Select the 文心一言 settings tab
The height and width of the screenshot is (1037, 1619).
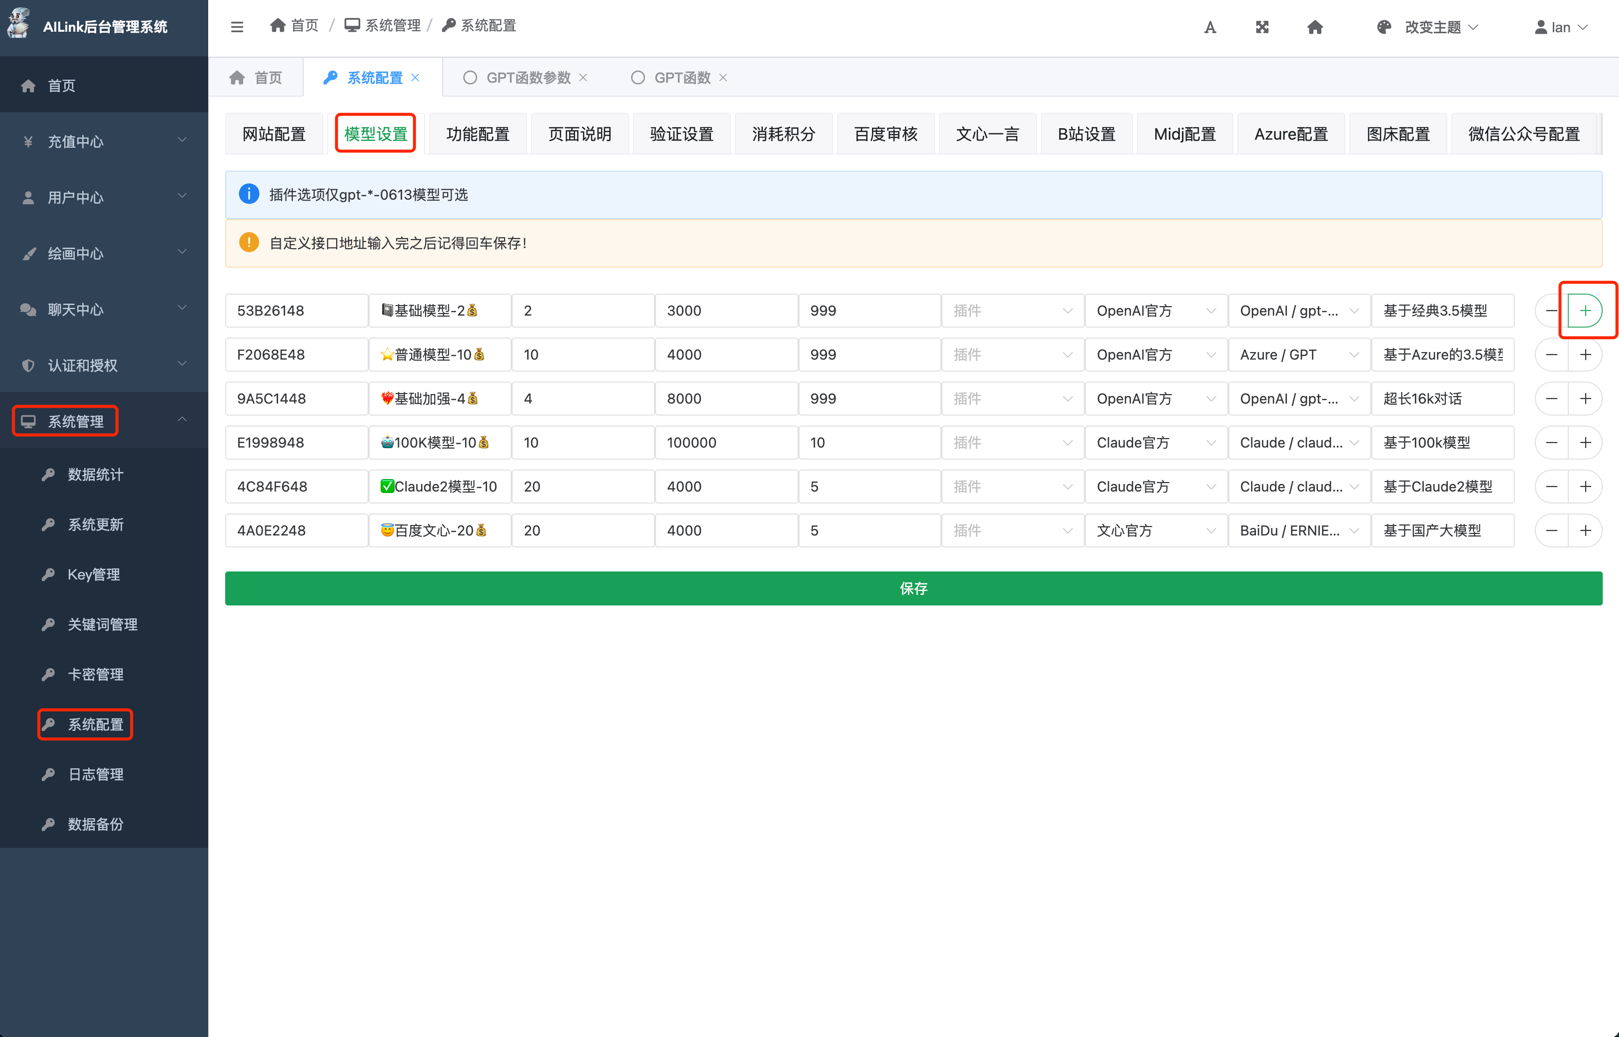point(988,134)
